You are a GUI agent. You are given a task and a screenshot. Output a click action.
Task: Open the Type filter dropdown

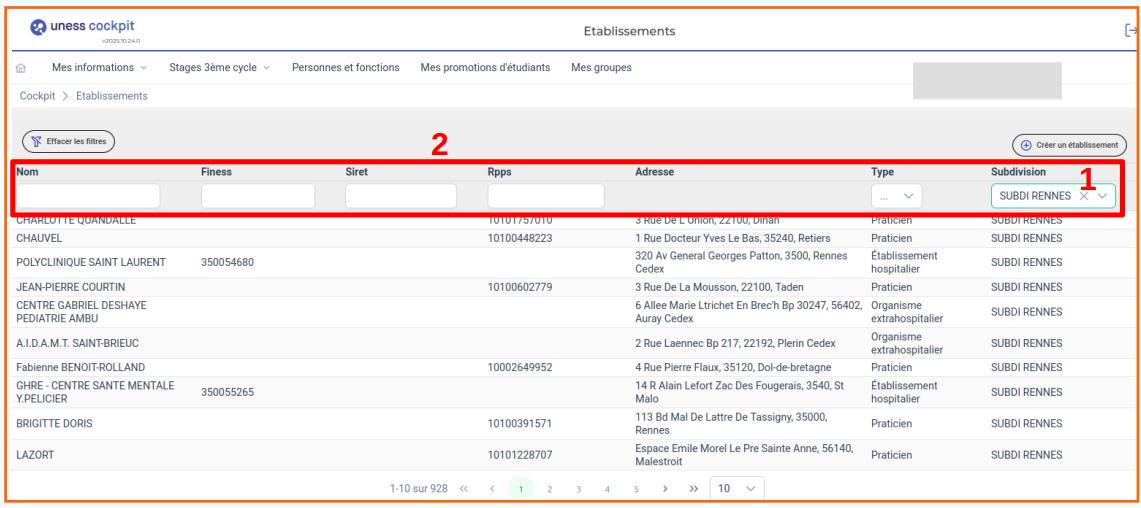[x=896, y=196]
